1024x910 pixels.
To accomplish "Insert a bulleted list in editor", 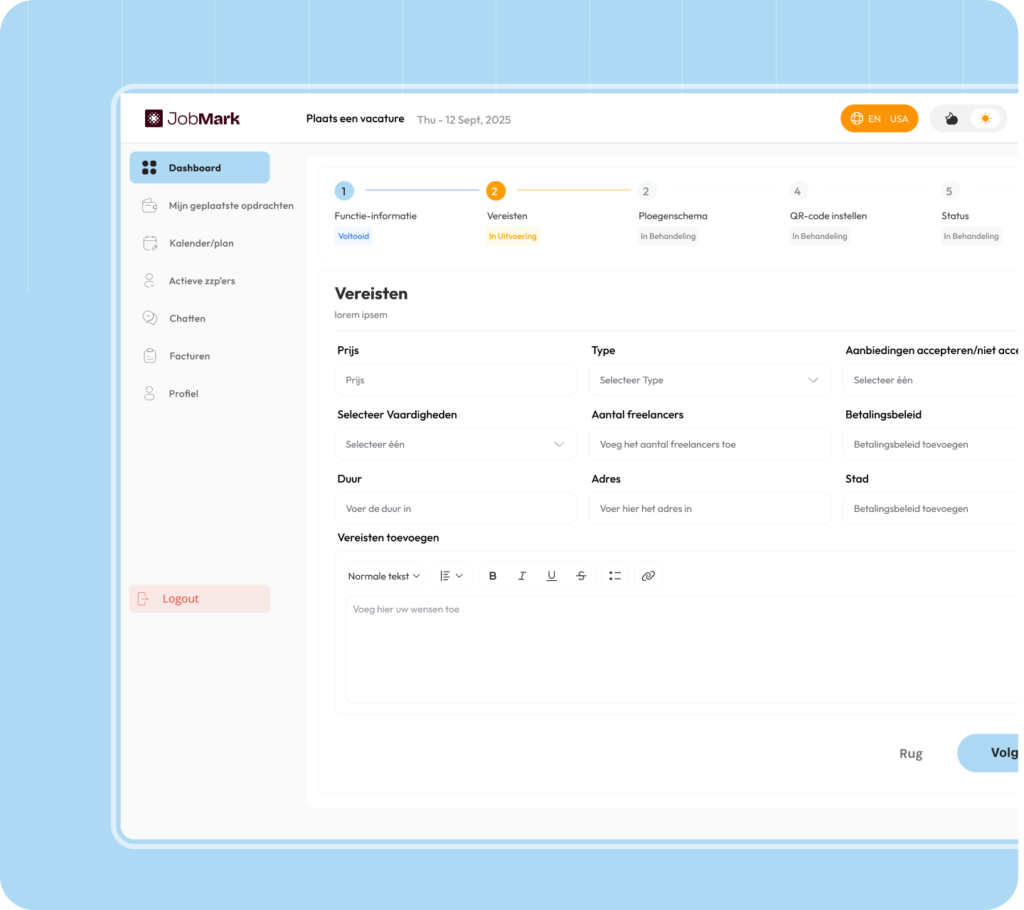I will click(615, 576).
